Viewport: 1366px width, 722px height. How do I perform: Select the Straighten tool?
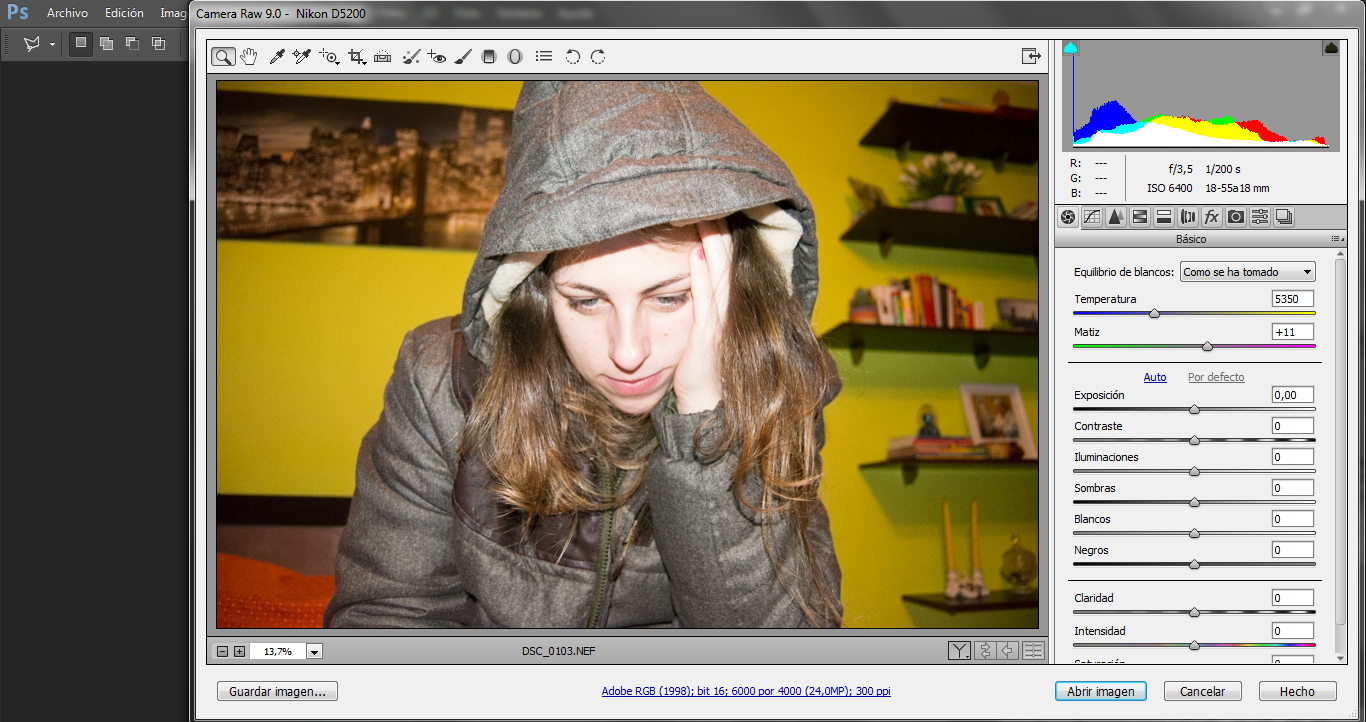click(x=382, y=57)
